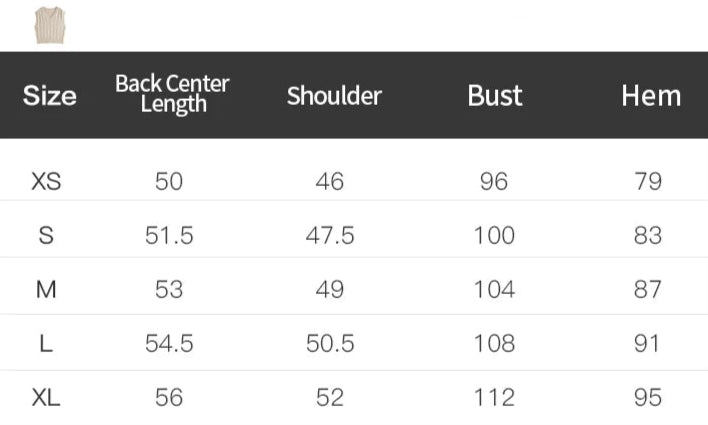
Task: Select the Shoulder column header
Action: (334, 96)
